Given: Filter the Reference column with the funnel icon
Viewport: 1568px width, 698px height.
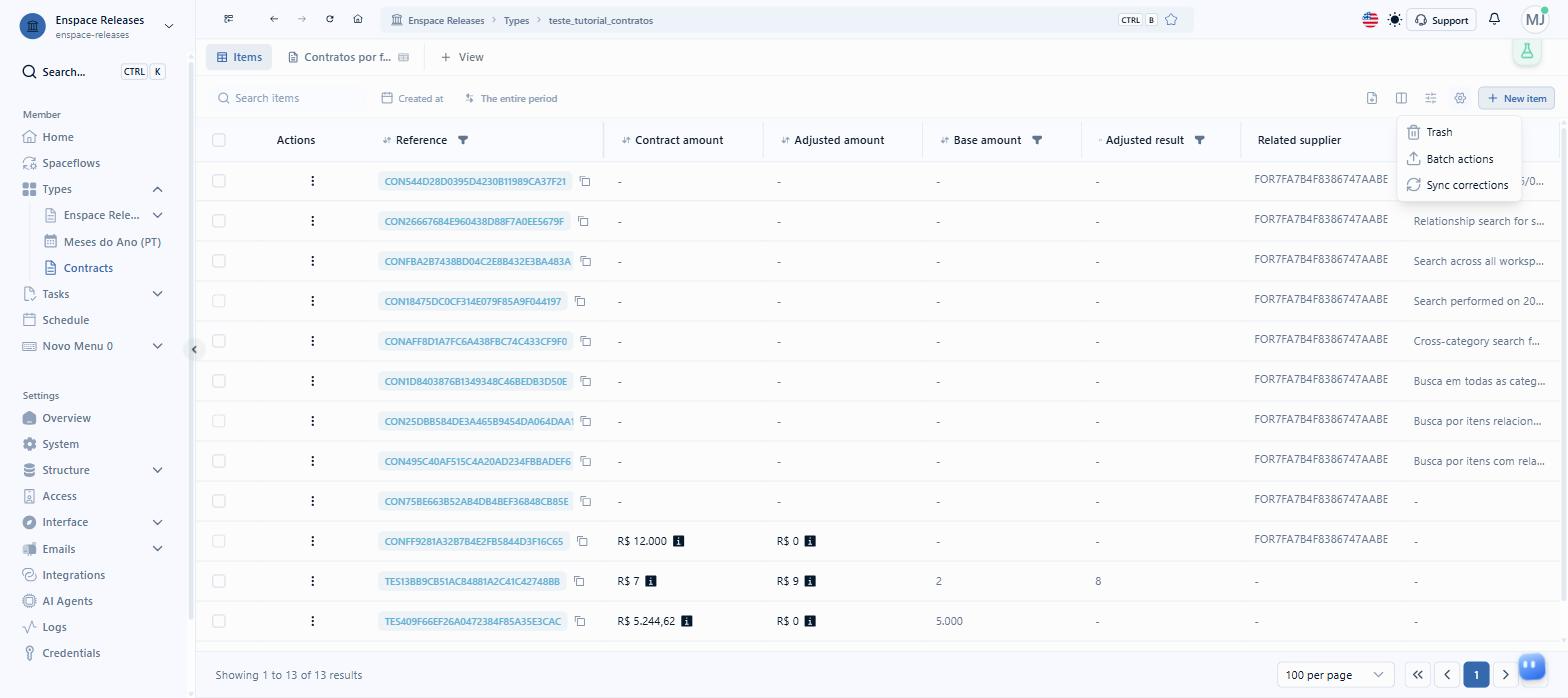Looking at the screenshot, I should pos(462,140).
